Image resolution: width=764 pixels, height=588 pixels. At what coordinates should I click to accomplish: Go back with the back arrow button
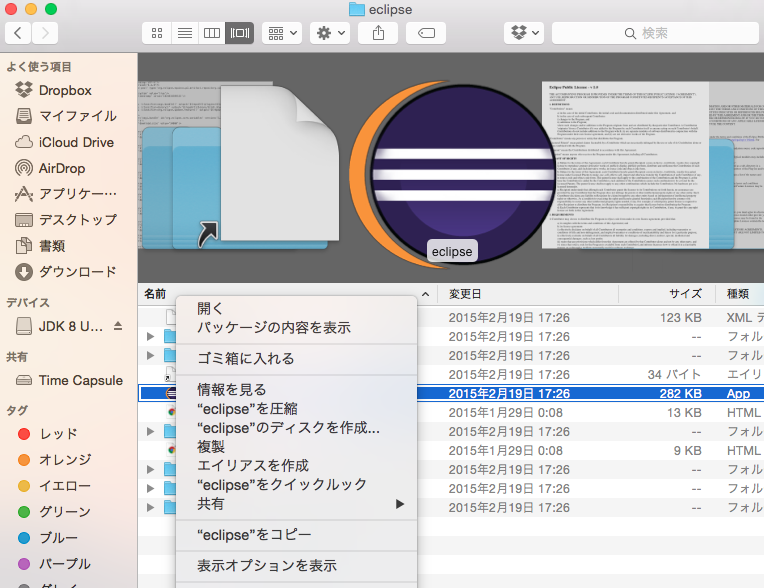(x=18, y=33)
